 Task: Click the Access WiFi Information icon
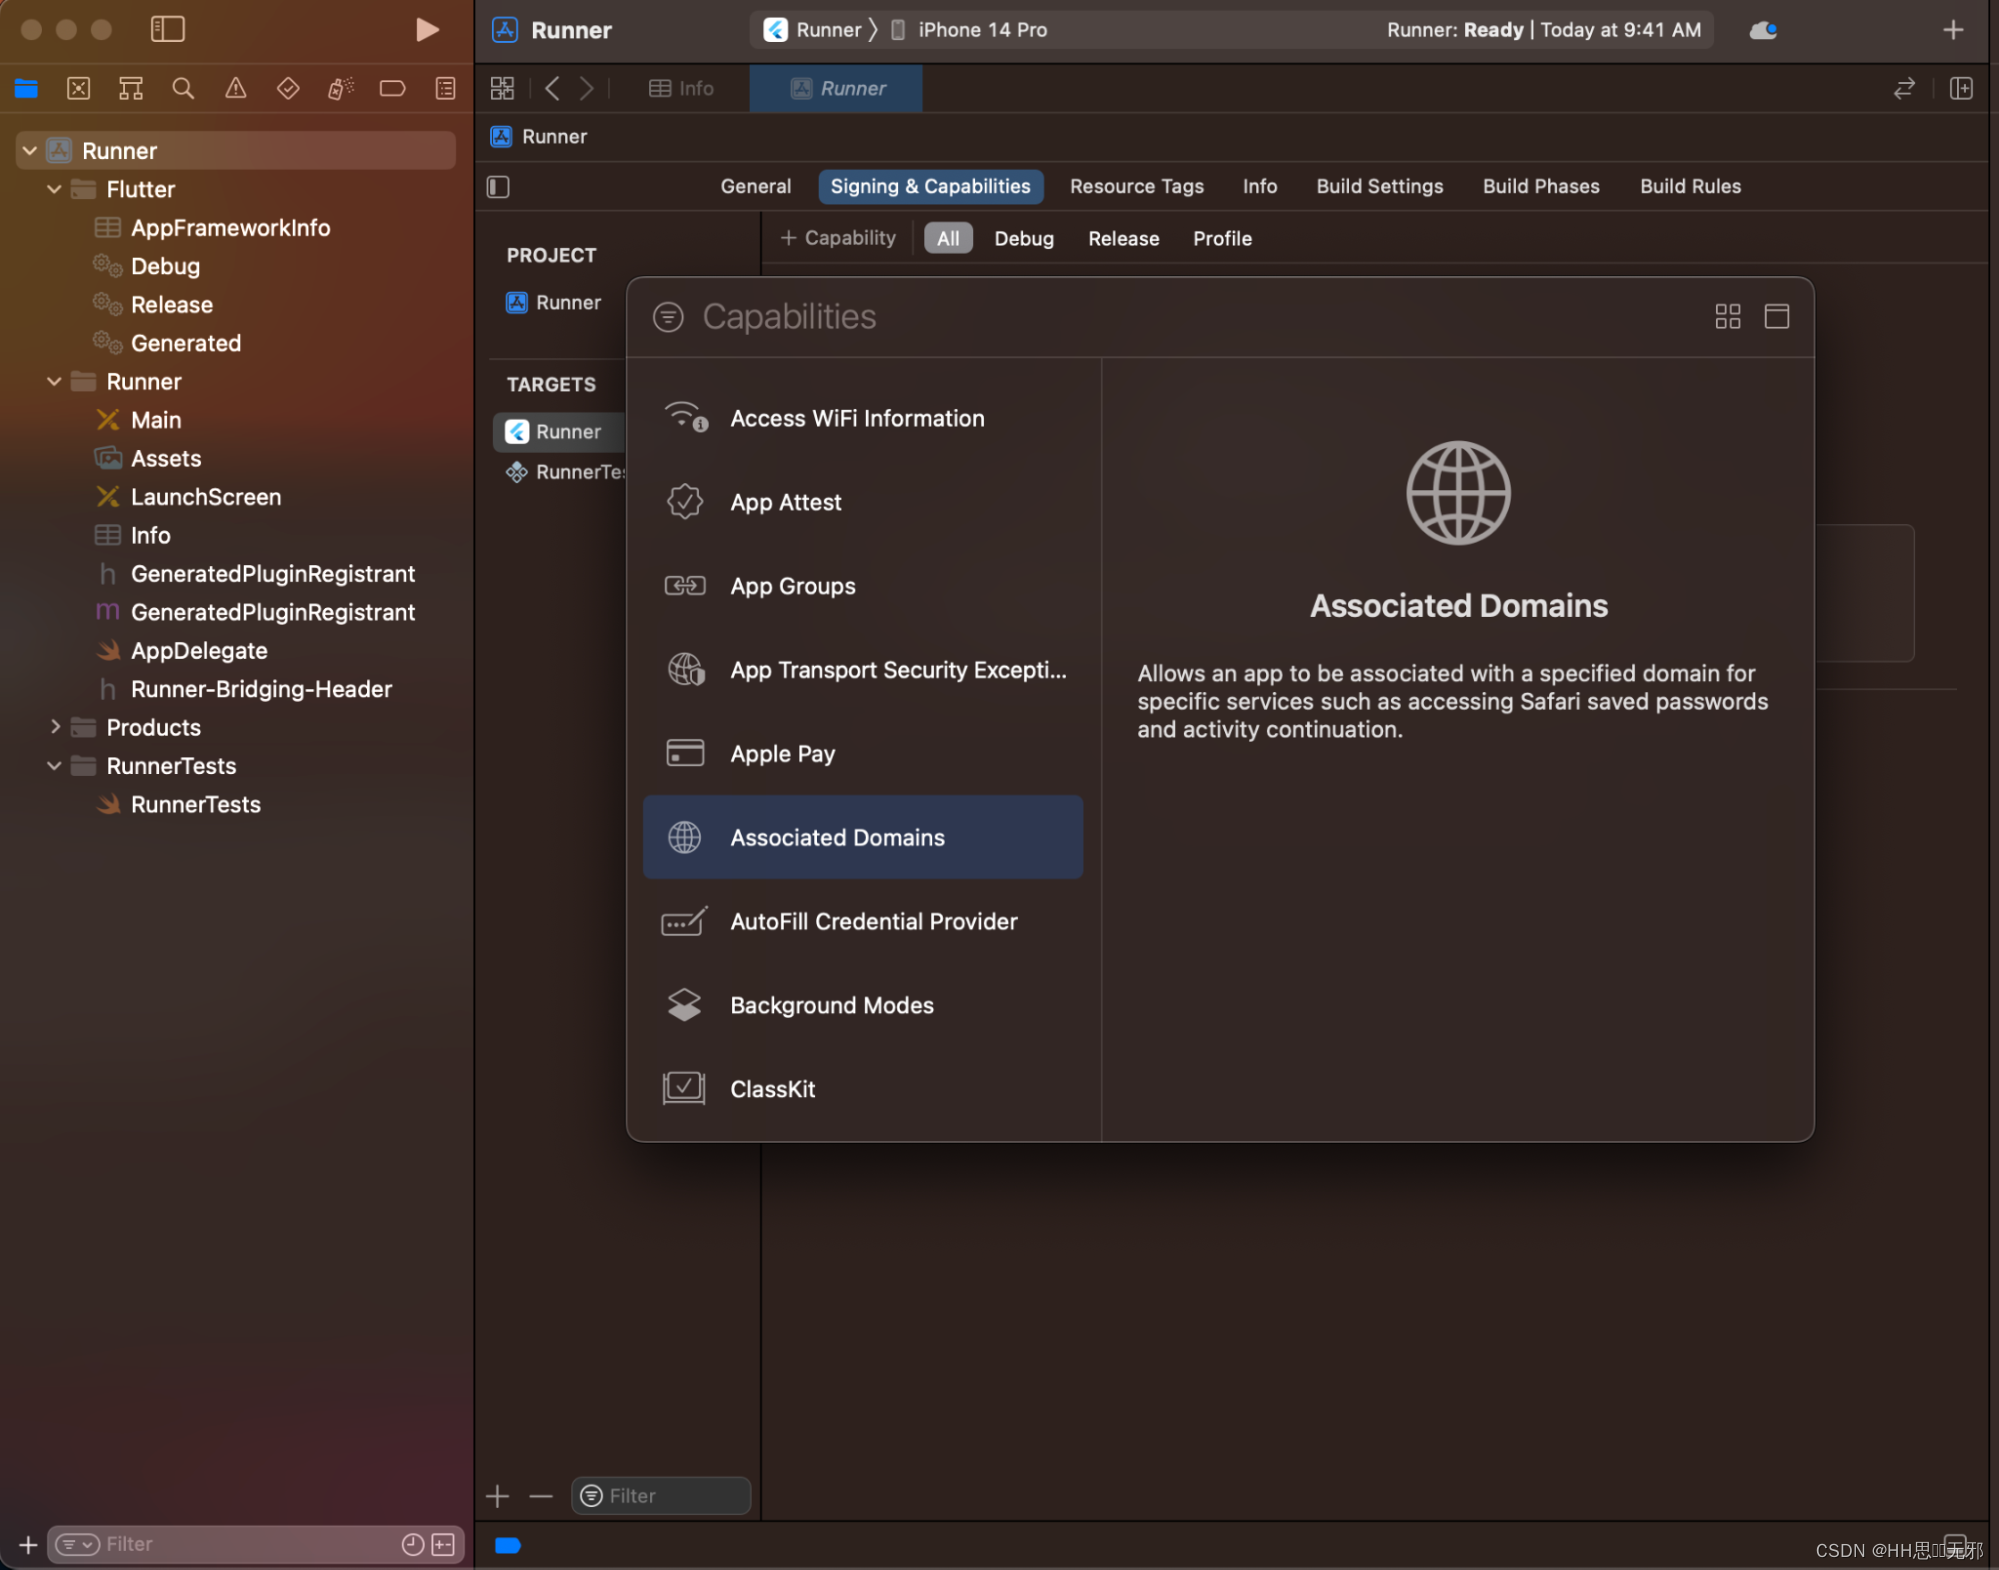click(683, 417)
